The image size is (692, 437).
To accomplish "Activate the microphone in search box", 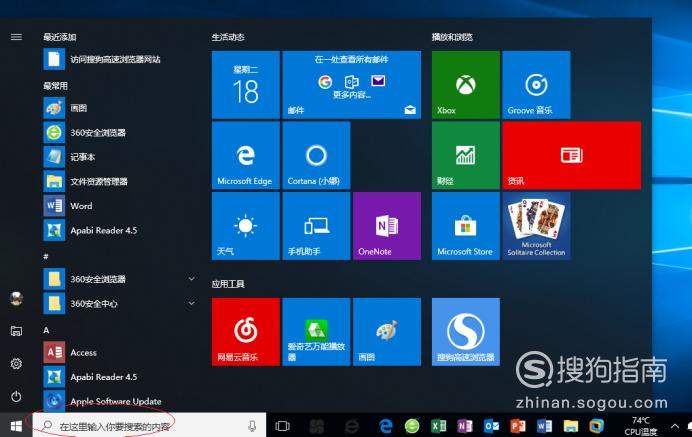I will point(252,426).
